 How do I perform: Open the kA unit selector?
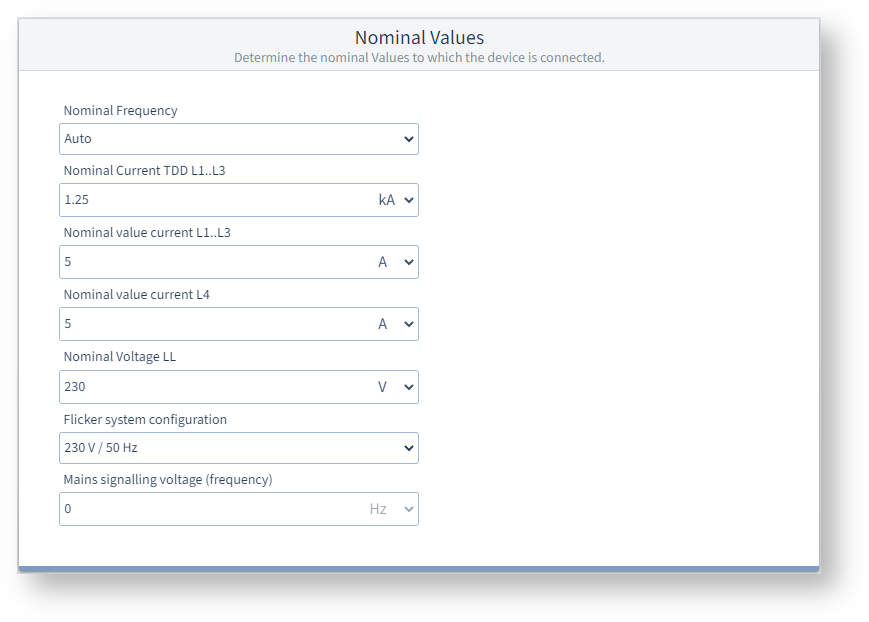[x=396, y=200]
